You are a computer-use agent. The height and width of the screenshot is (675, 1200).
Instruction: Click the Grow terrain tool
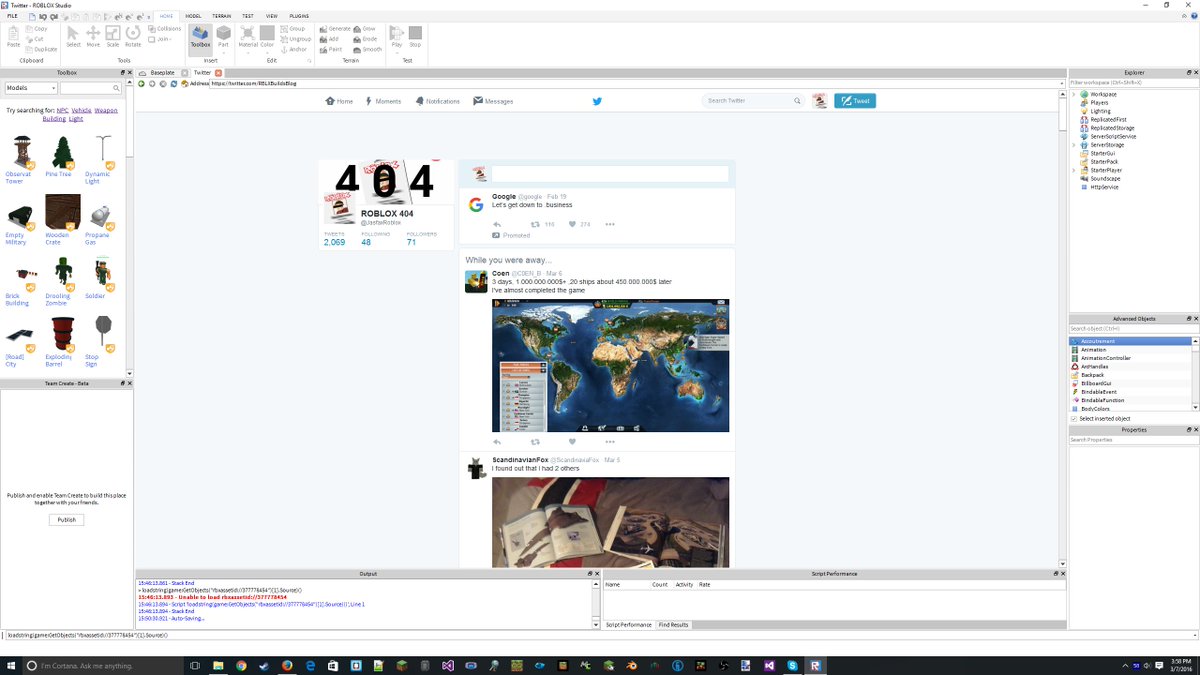pyautogui.click(x=365, y=29)
